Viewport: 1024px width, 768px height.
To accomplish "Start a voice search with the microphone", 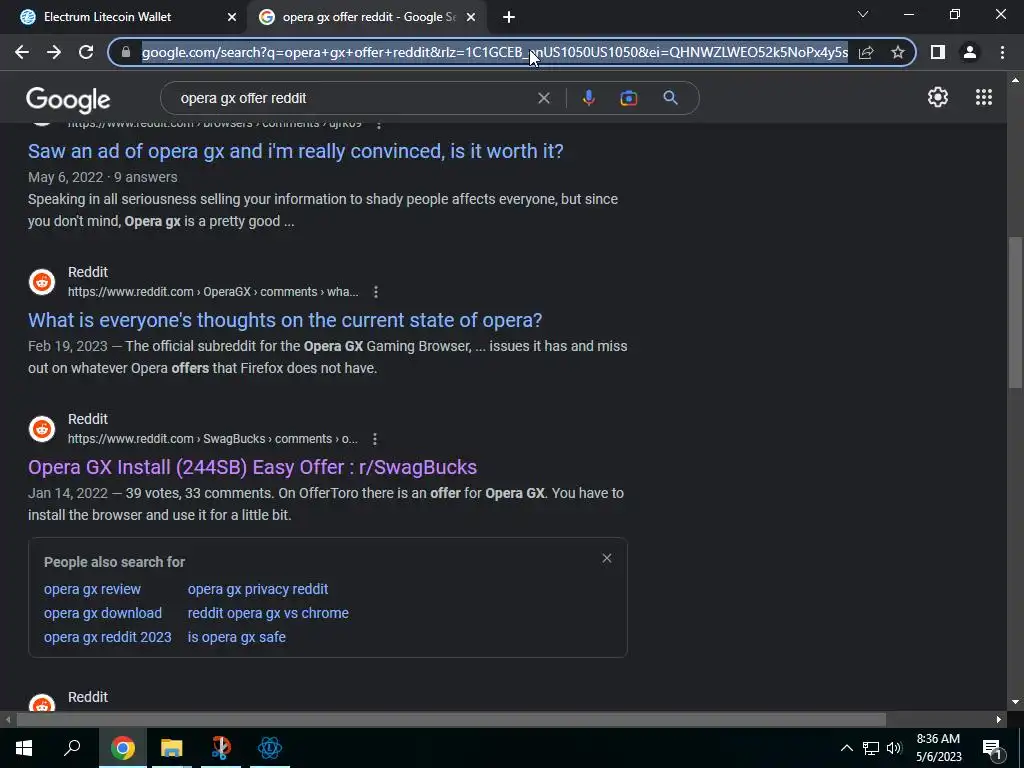I will [588, 98].
